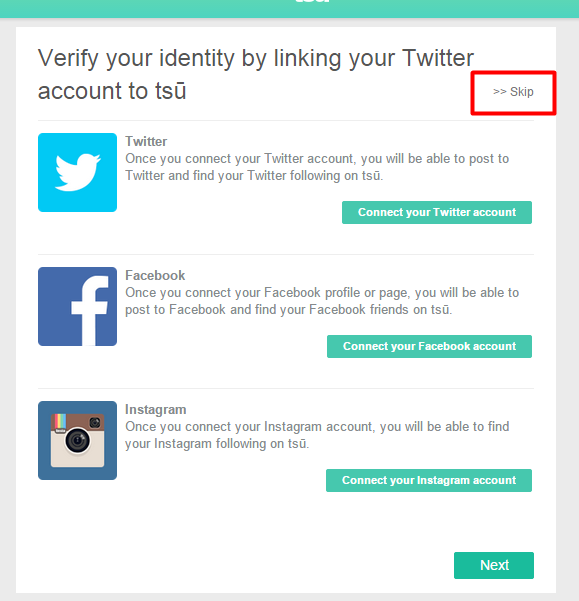Click the double-arrow chevrons beside Skip
579x601 pixels.
(500, 92)
